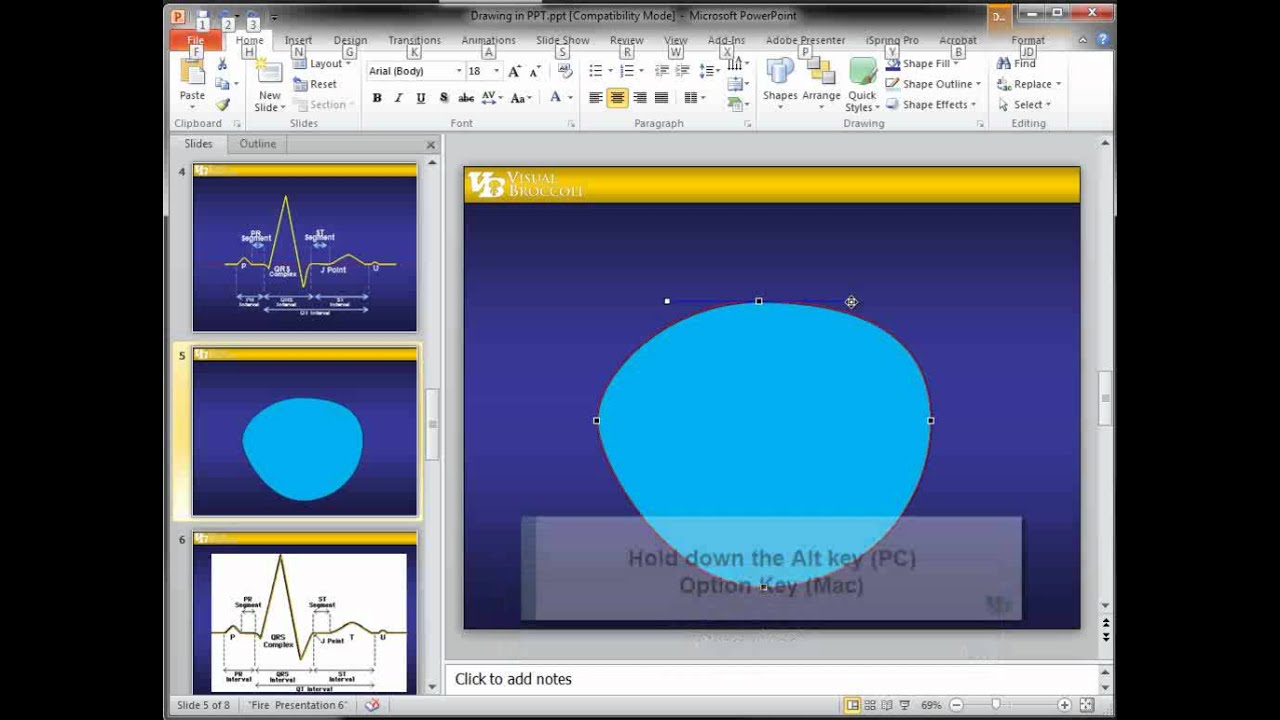Click the Cut scissors icon

(222, 65)
